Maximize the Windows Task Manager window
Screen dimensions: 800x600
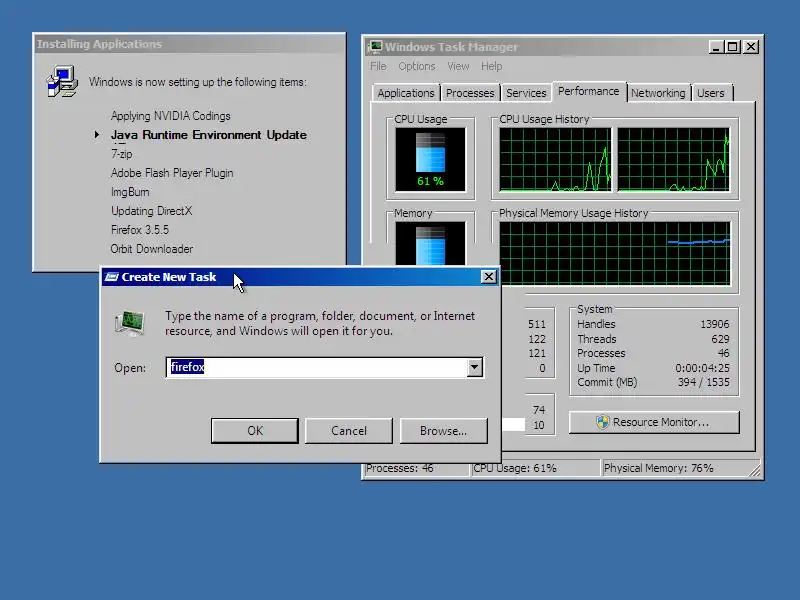click(732, 47)
